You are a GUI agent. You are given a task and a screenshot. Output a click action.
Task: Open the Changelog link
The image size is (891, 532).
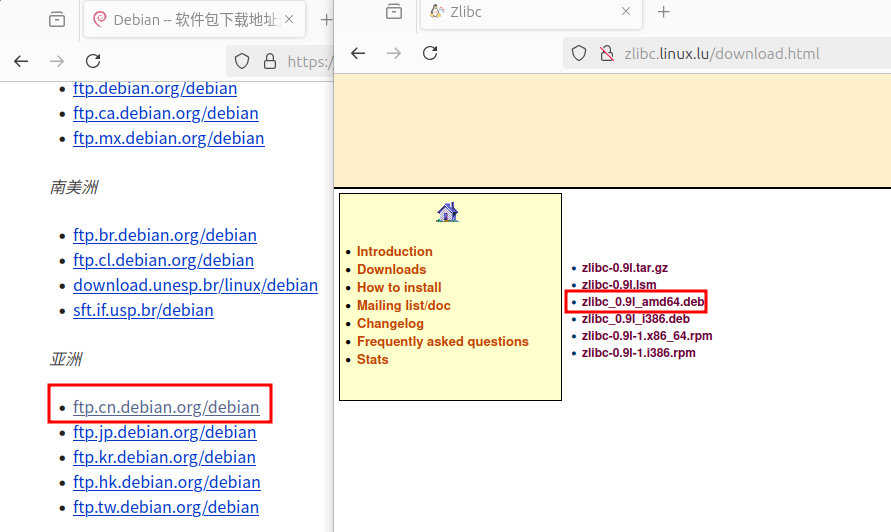point(390,323)
